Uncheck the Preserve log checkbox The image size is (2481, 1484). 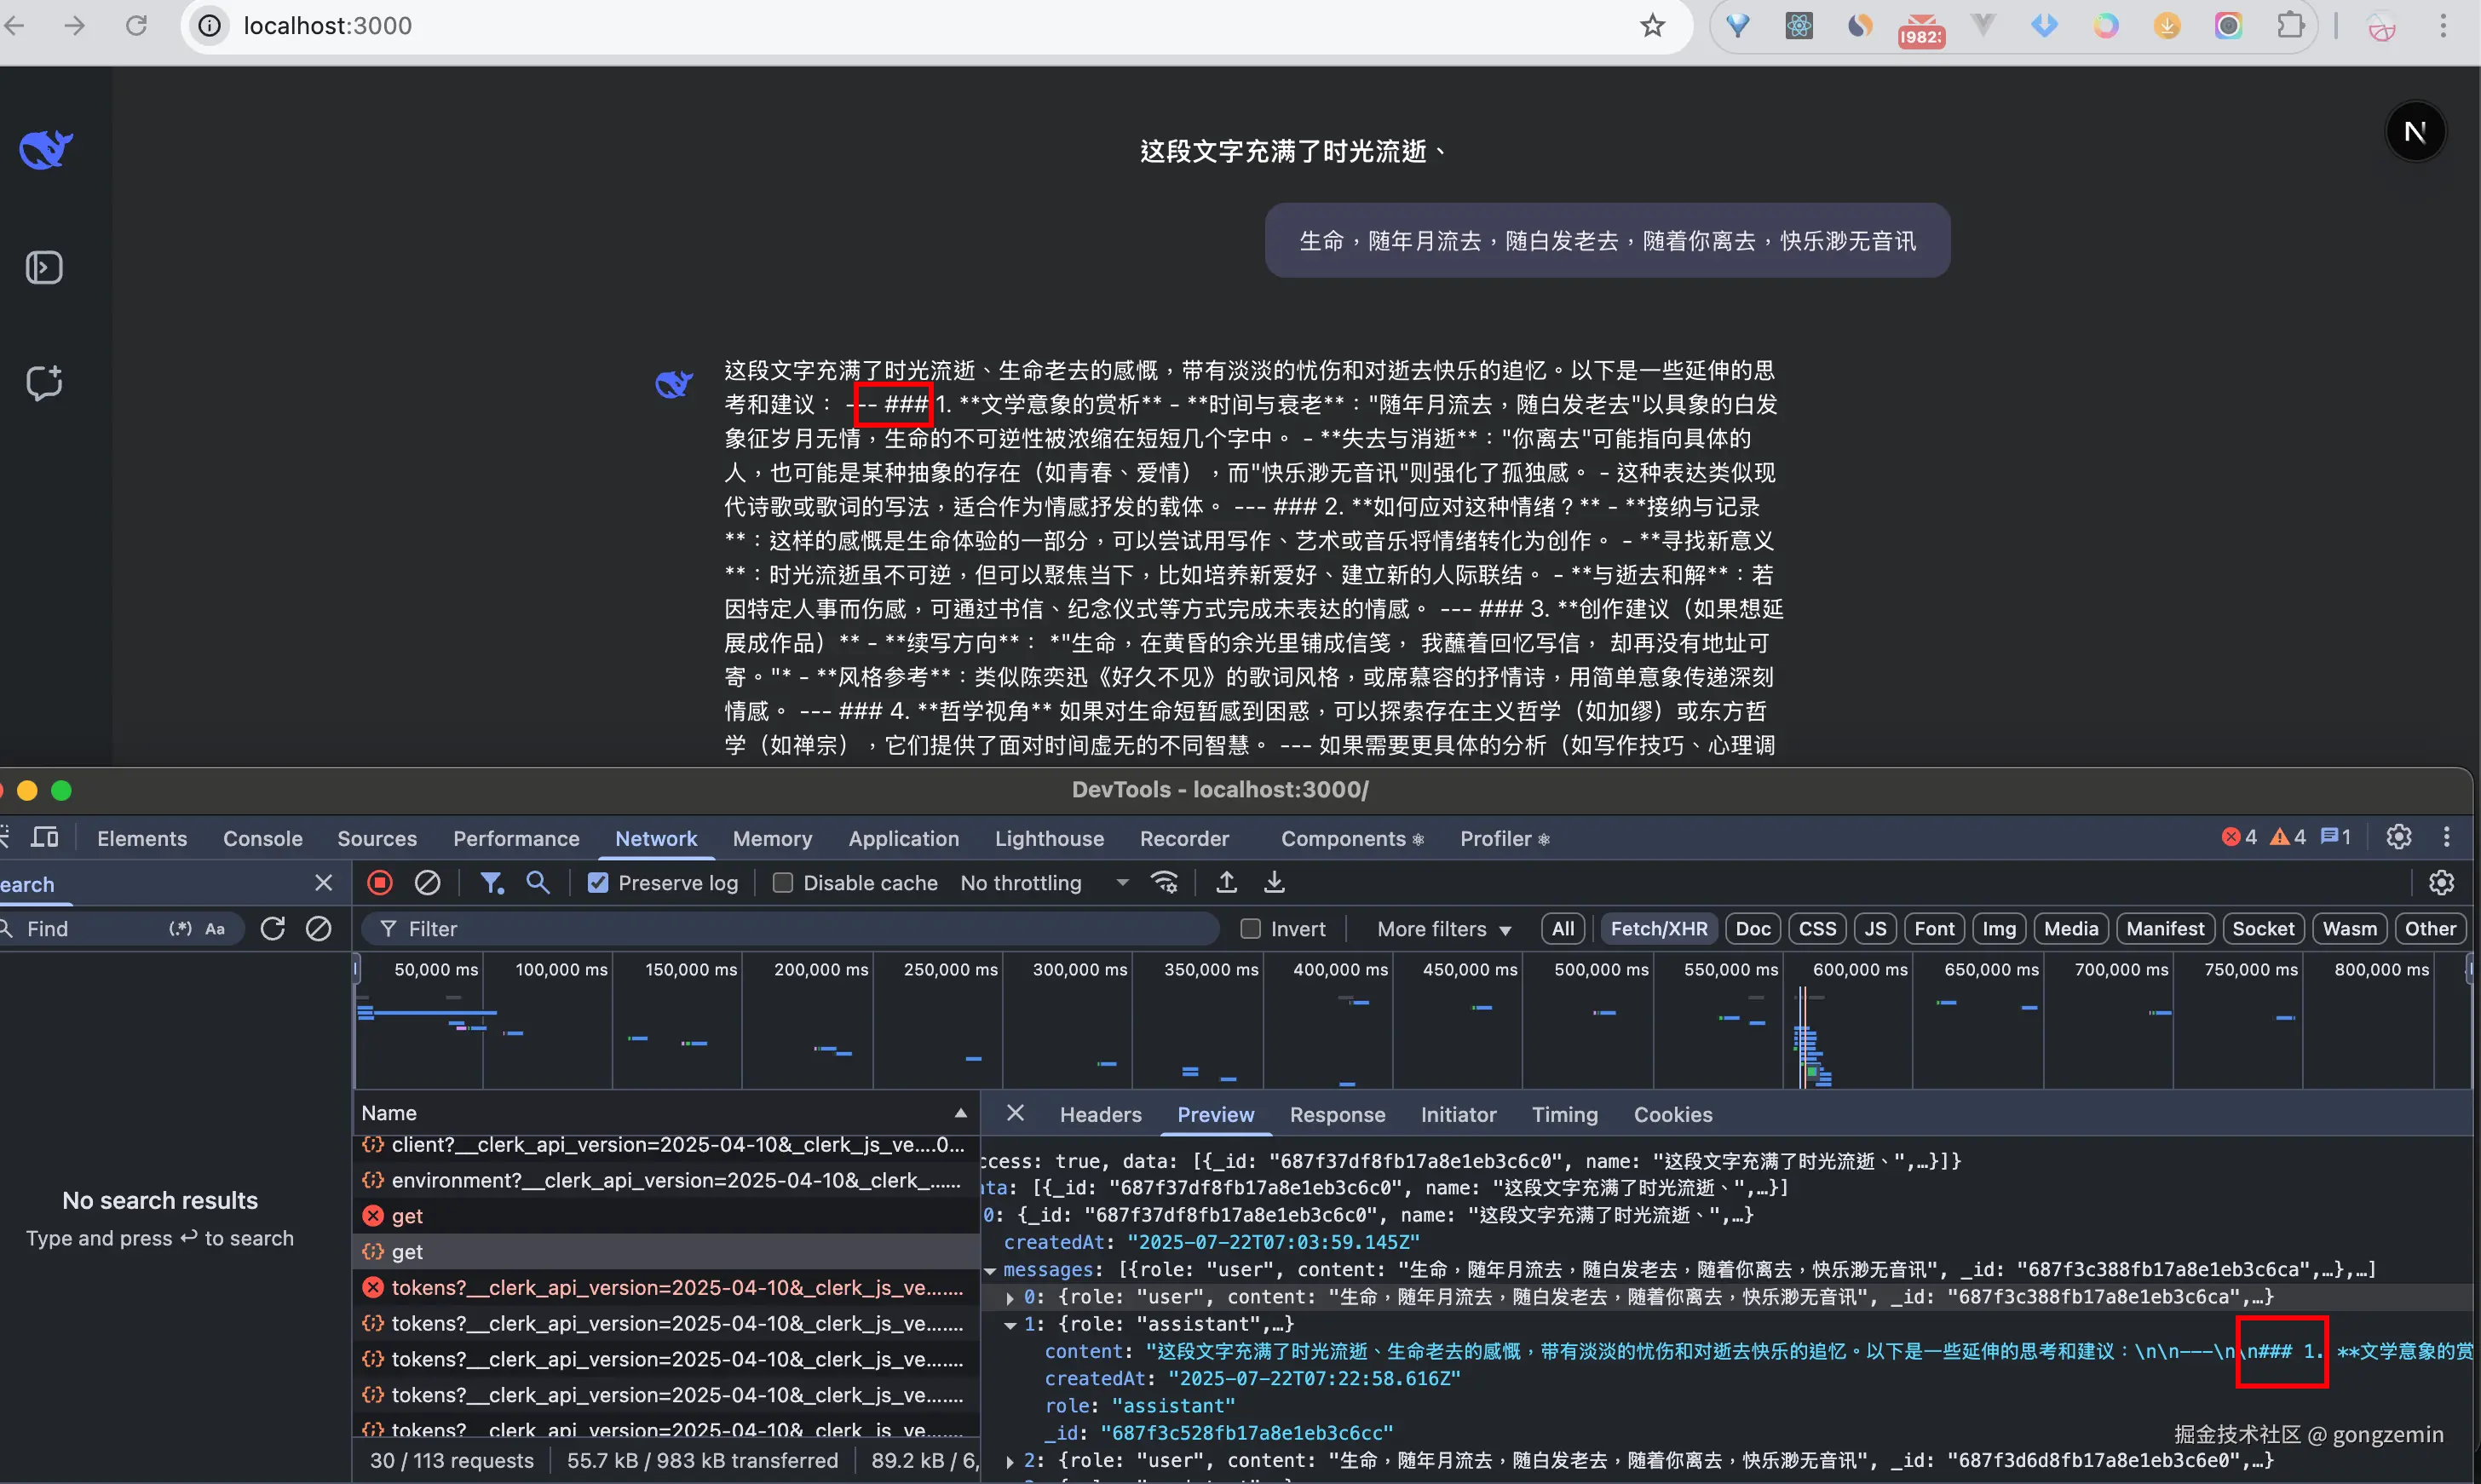click(x=598, y=883)
